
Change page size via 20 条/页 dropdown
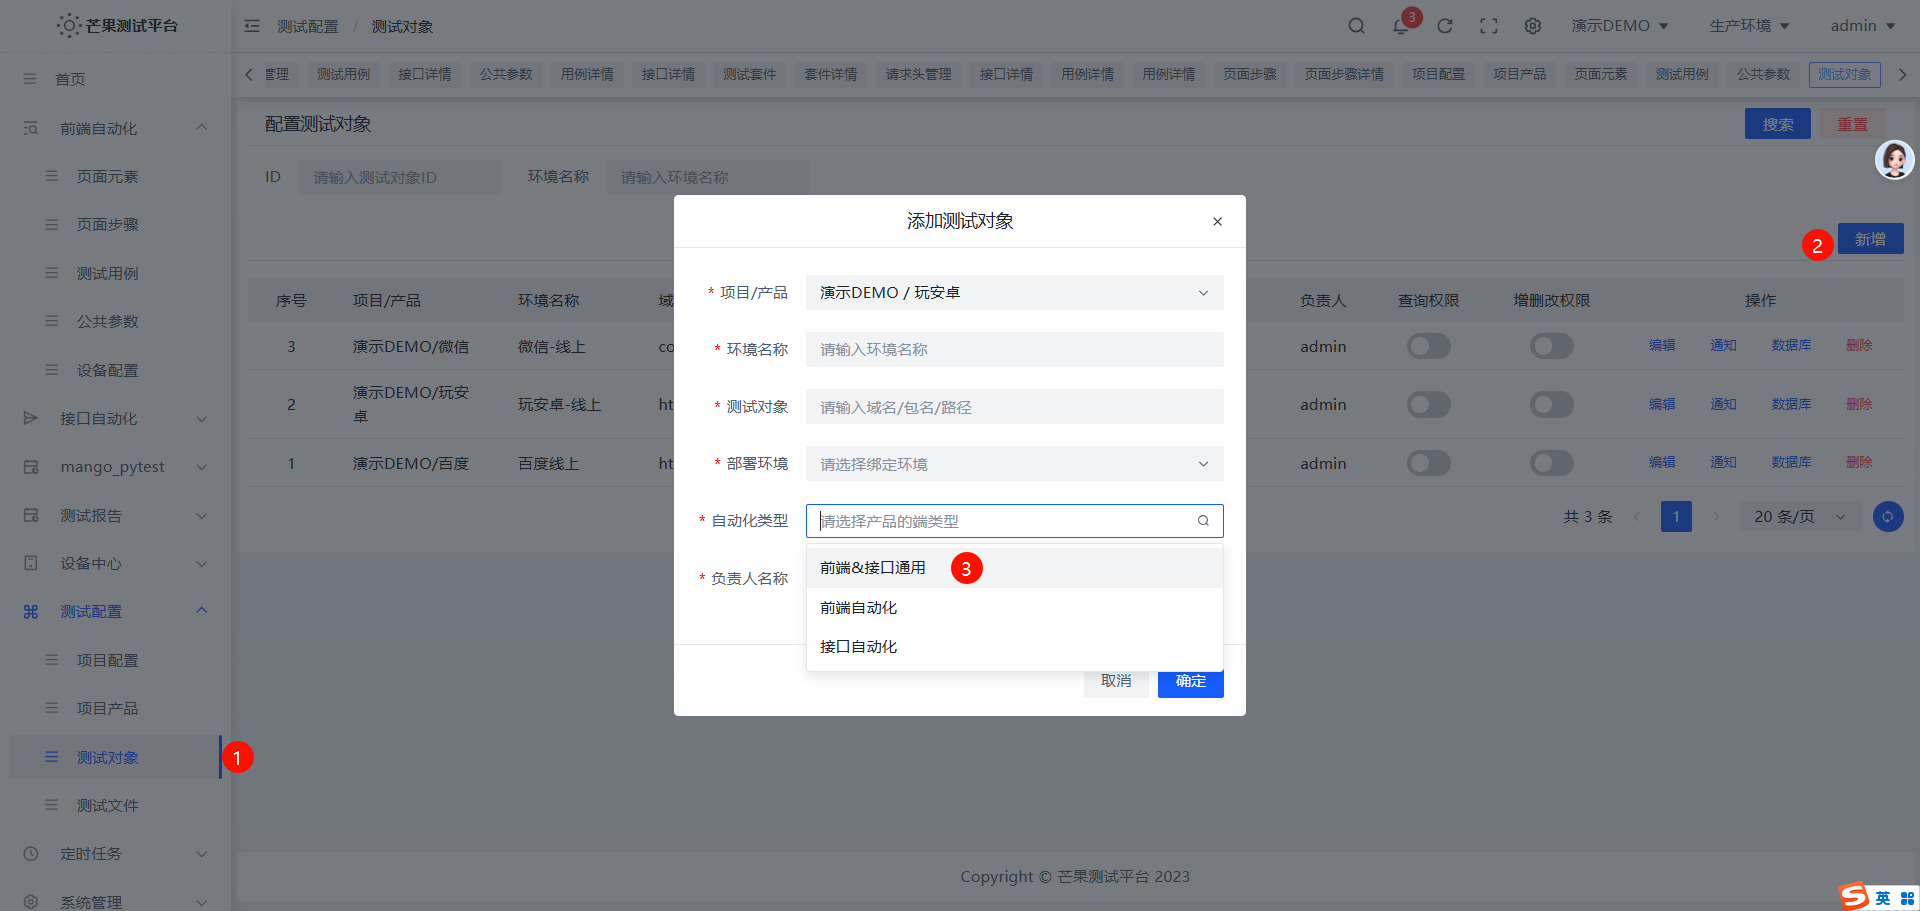(x=1797, y=516)
